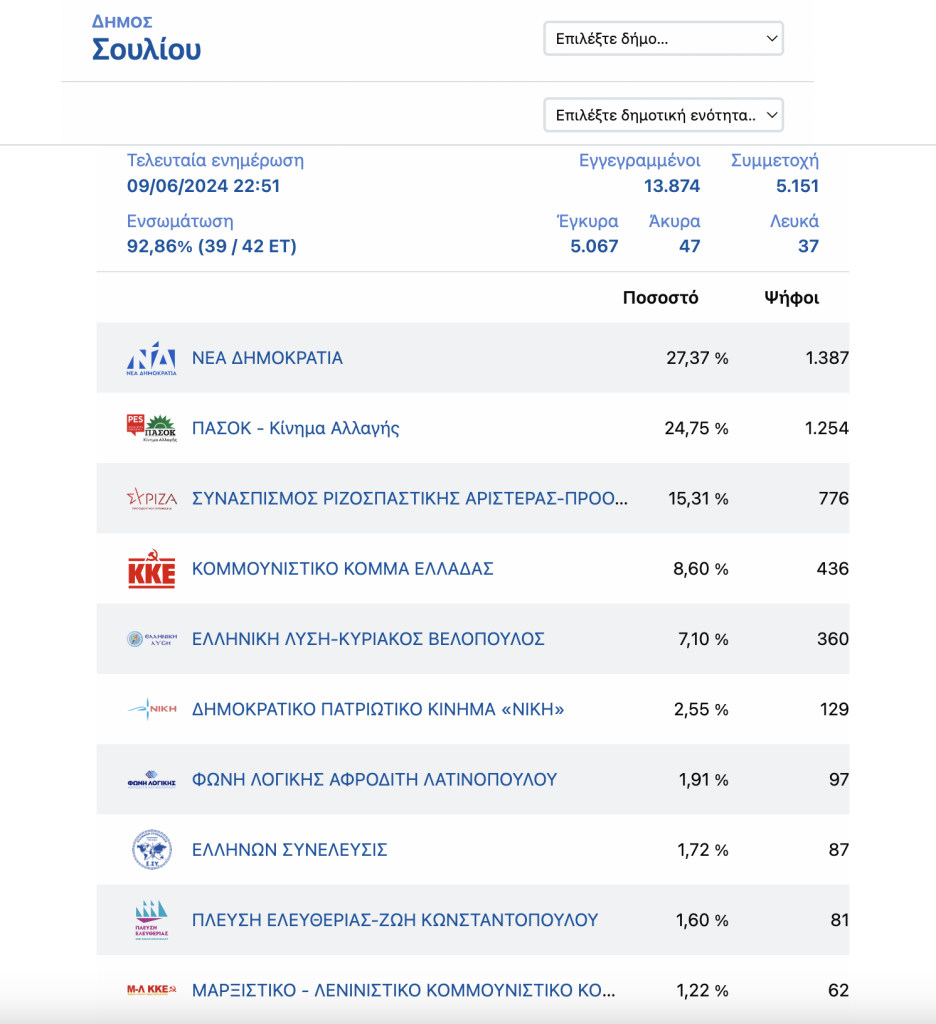Click the Ποσοστό column header
The height and width of the screenshot is (1024, 936).
click(x=660, y=298)
